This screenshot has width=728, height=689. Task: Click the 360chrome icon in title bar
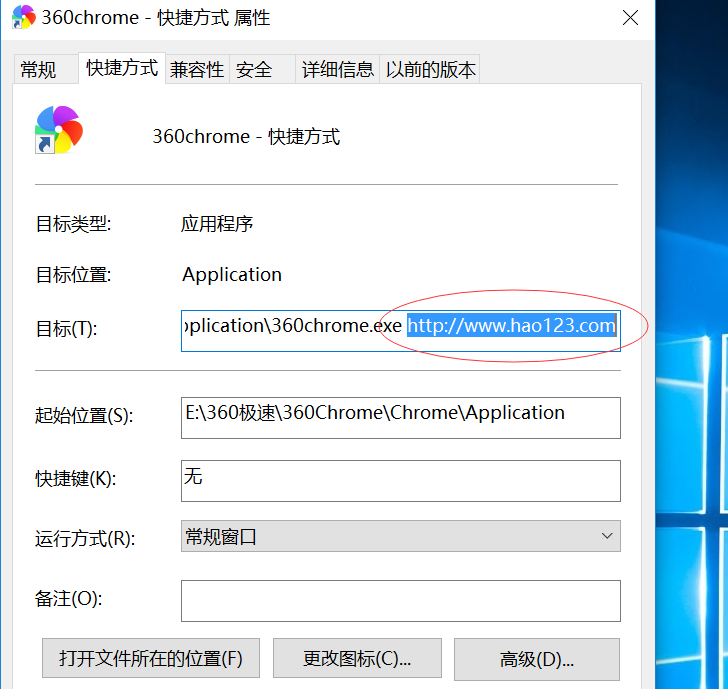click(x=24, y=17)
